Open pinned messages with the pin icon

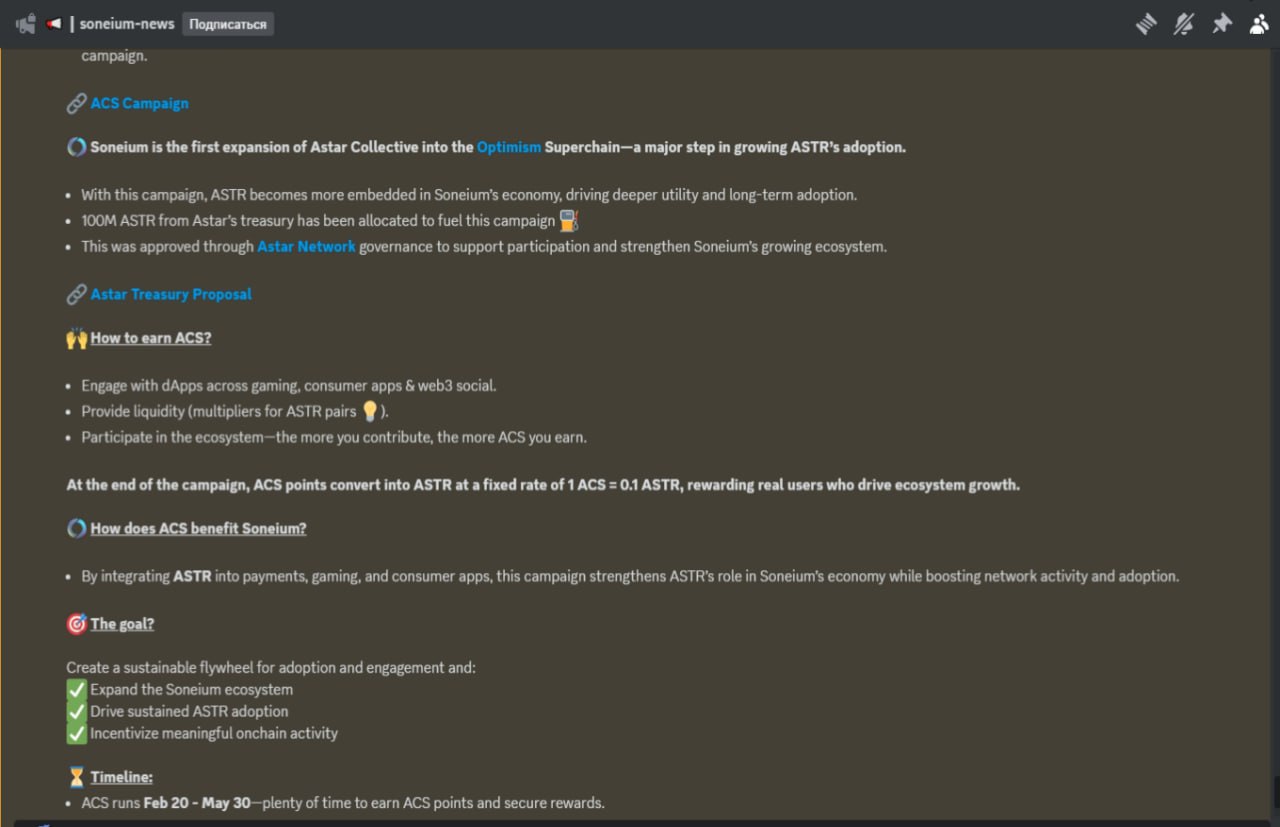[x=1222, y=24]
